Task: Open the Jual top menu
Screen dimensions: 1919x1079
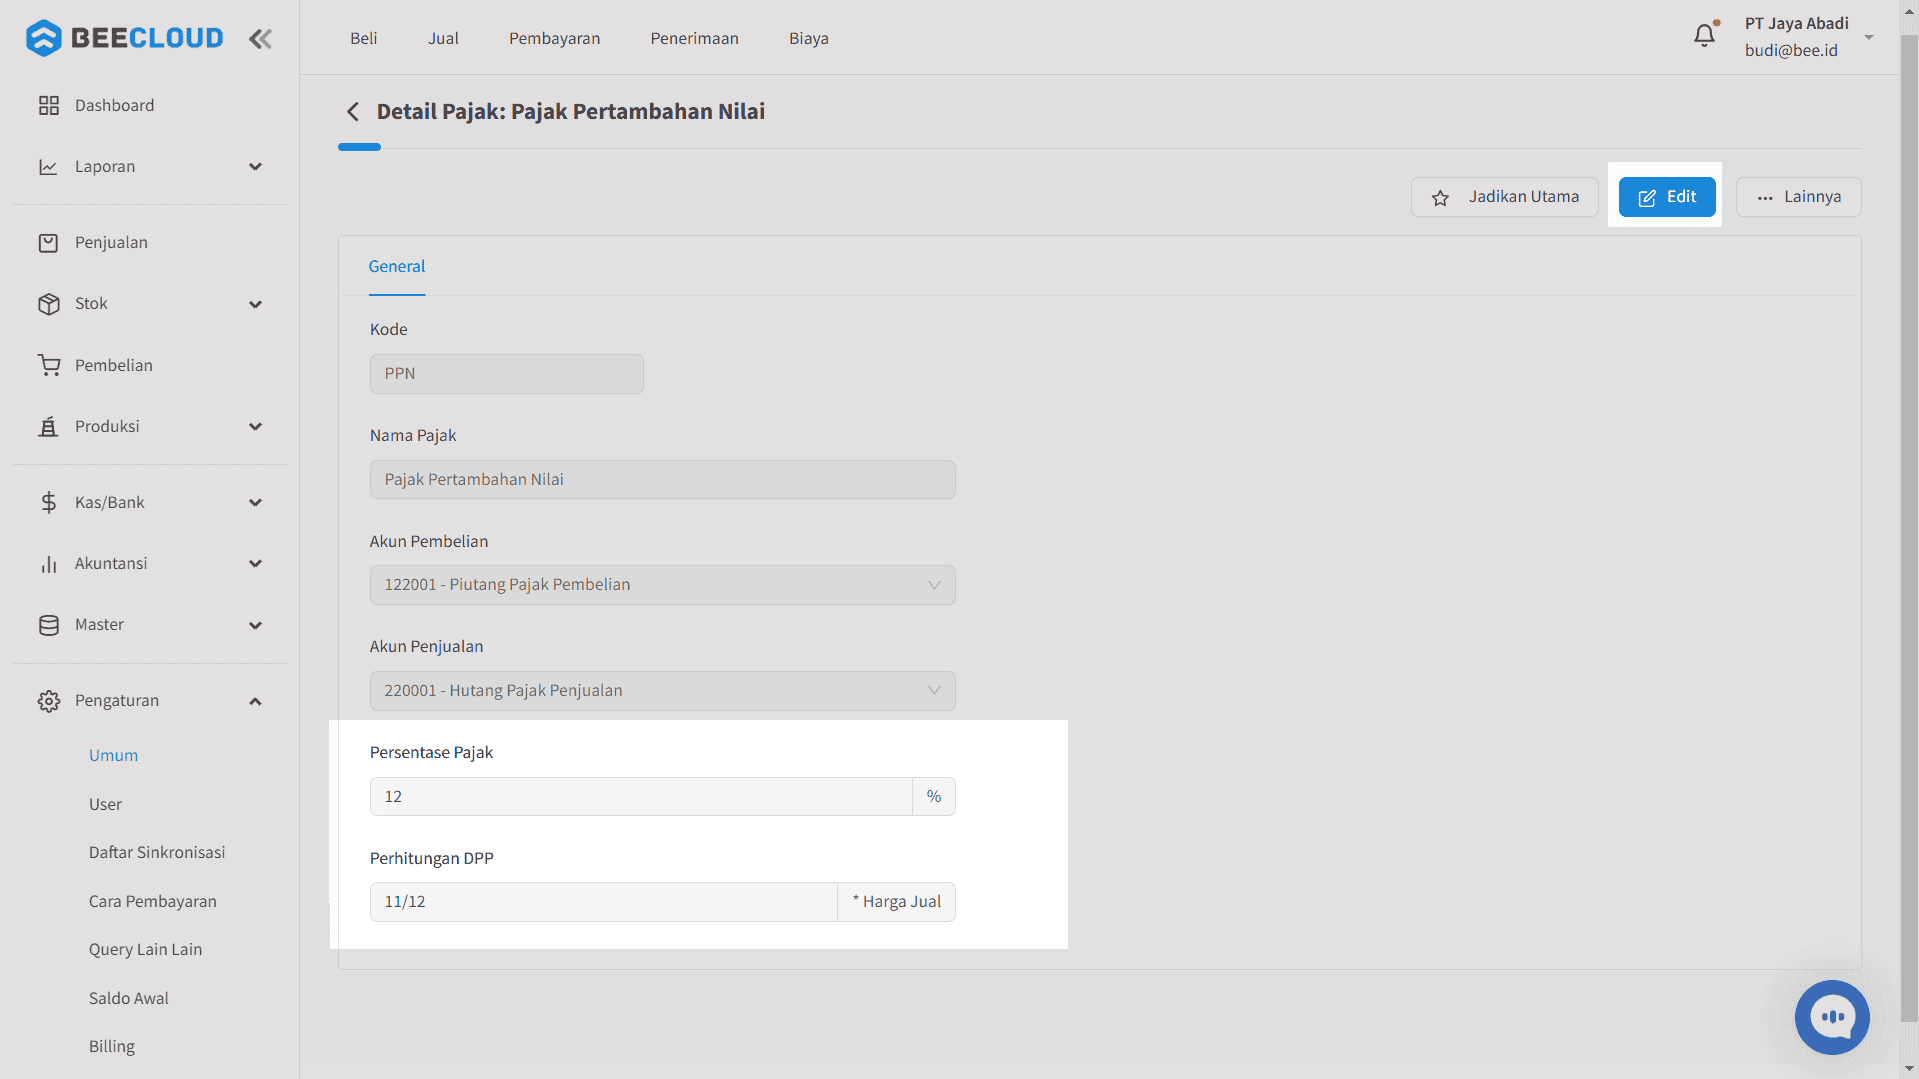Action: (x=443, y=38)
